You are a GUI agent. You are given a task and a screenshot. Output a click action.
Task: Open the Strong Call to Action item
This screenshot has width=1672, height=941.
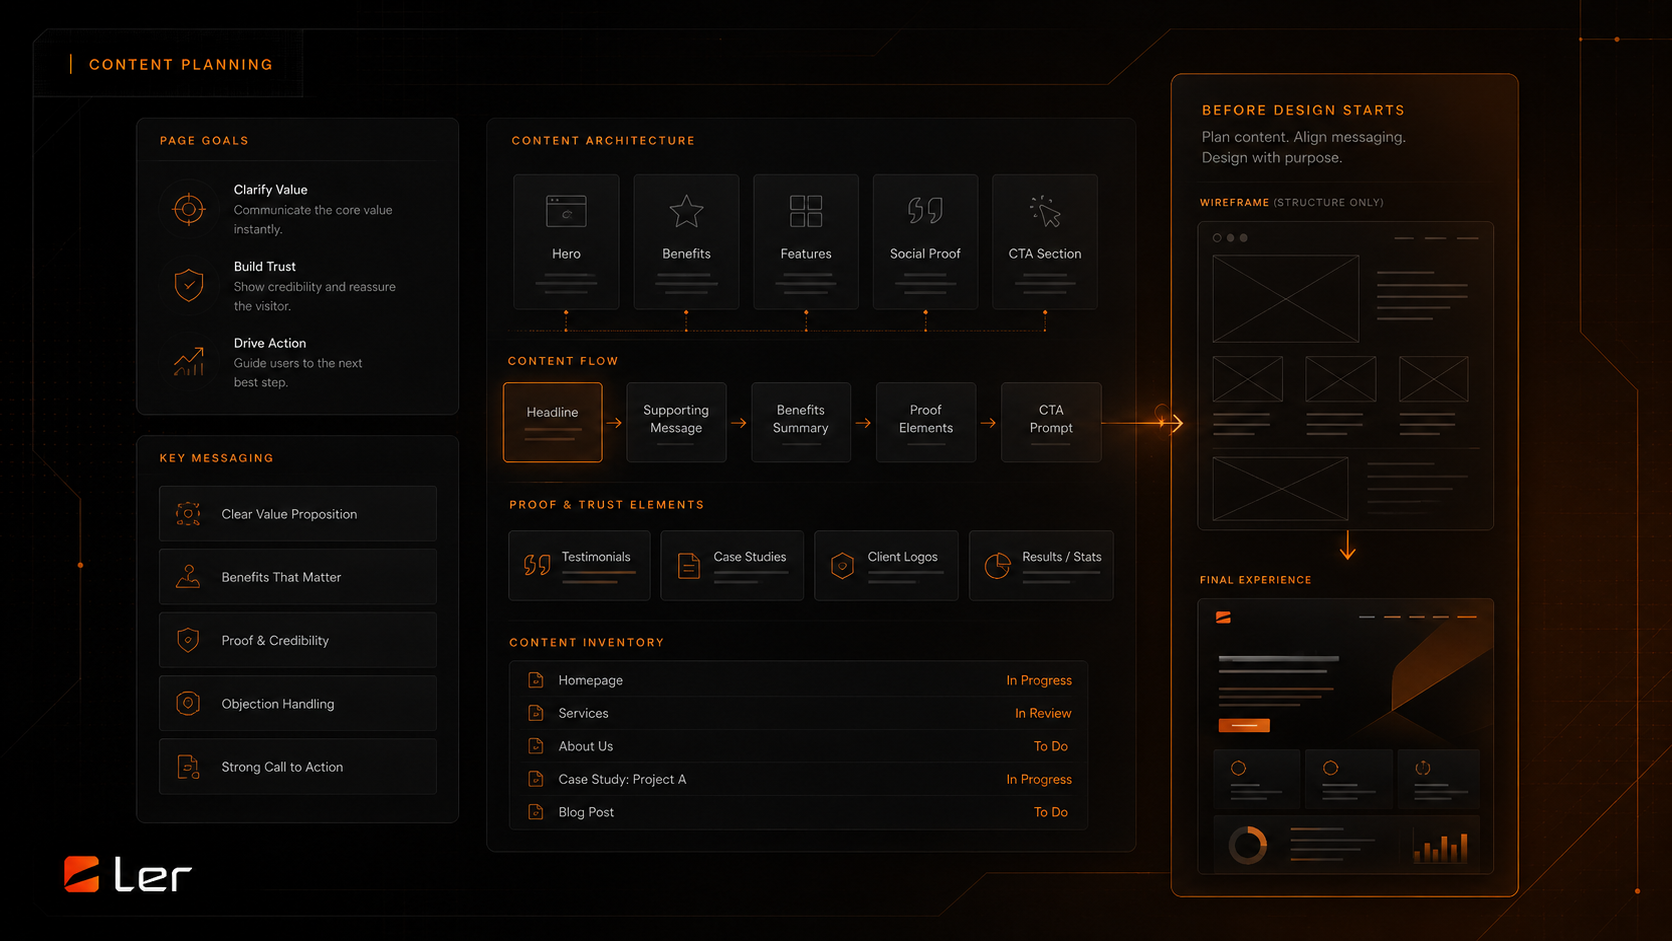(298, 767)
